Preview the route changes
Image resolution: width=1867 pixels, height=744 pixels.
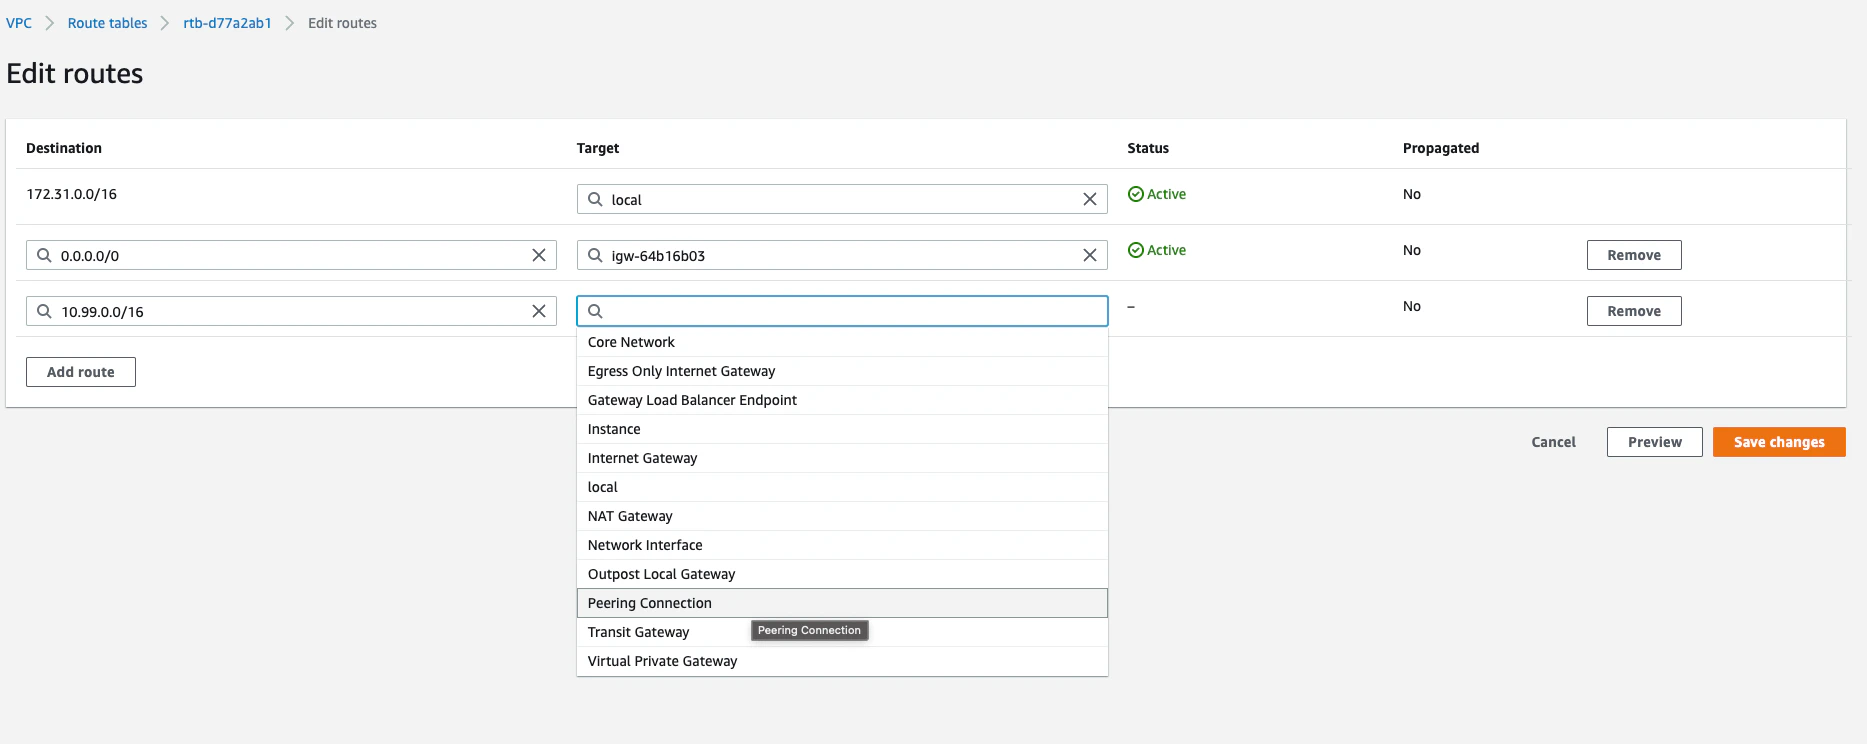pos(1655,442)
